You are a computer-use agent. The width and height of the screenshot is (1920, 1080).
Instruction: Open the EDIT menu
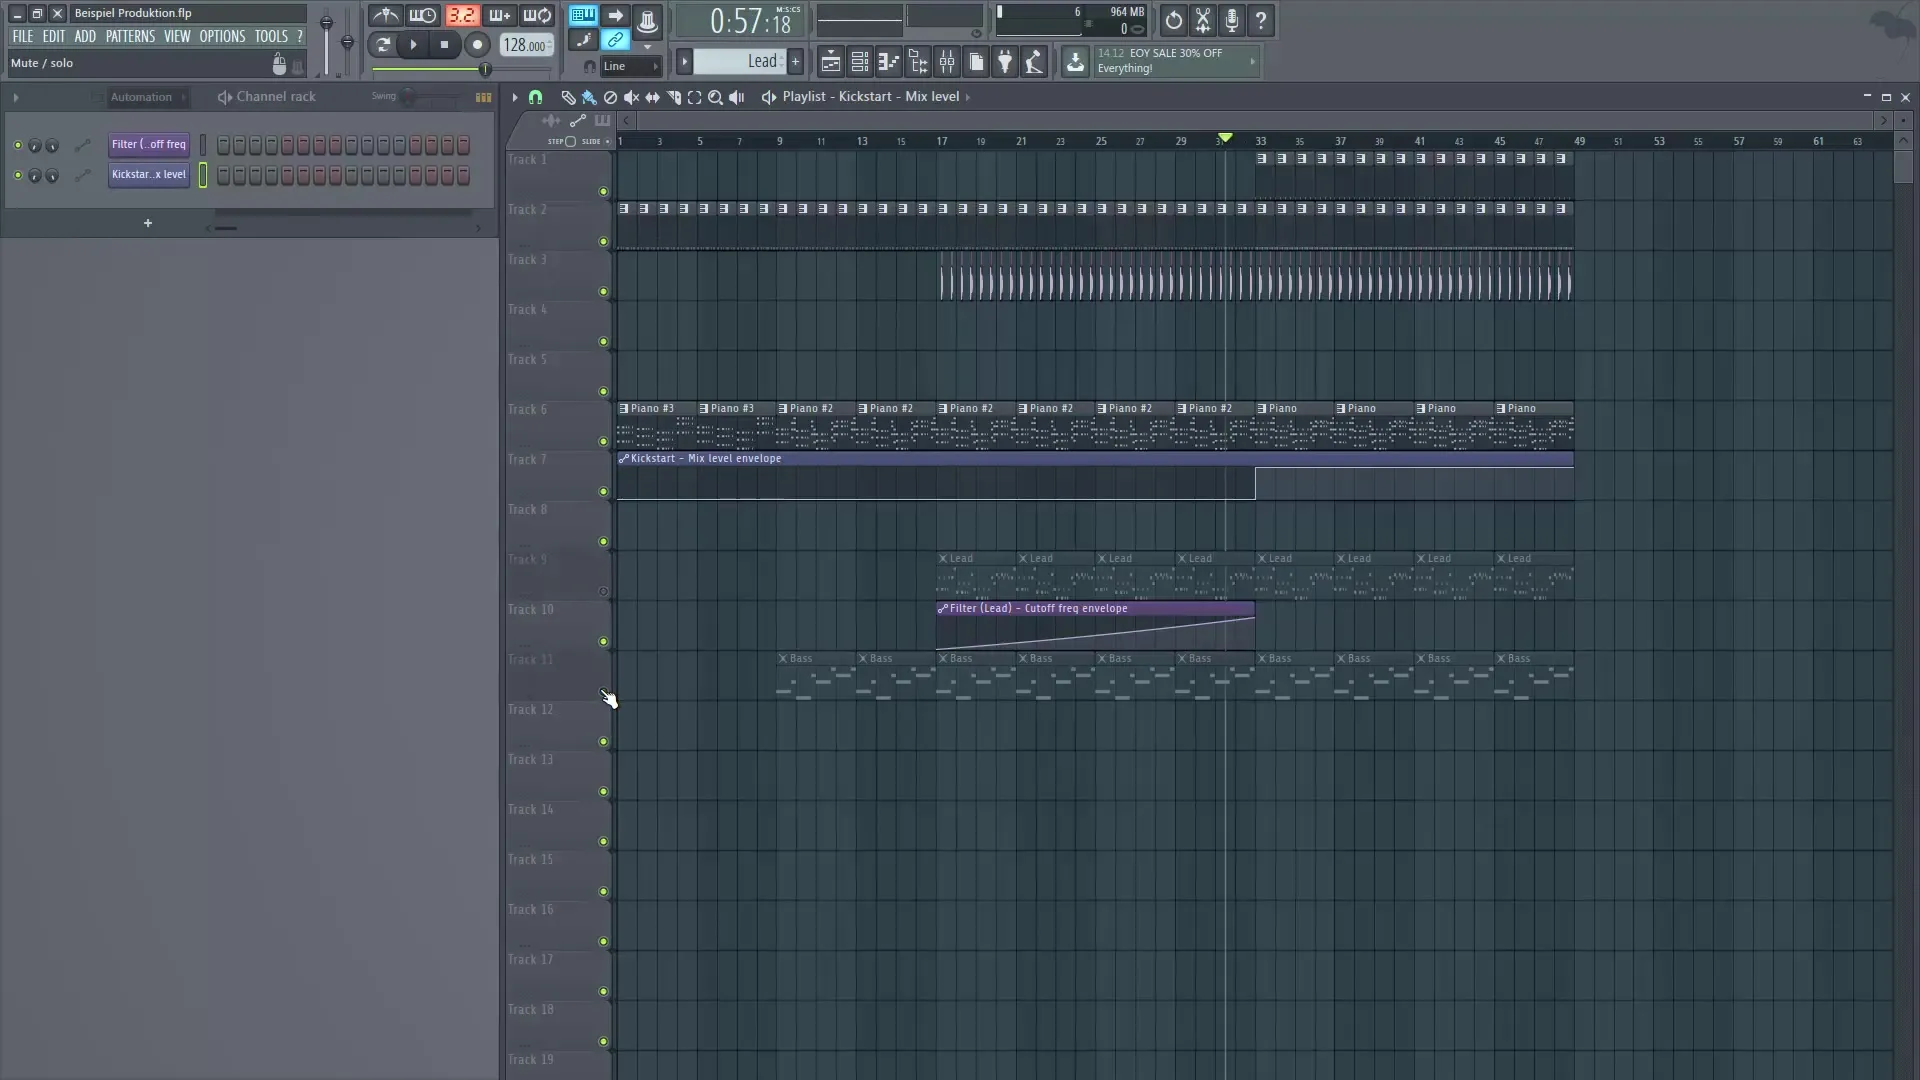click(x=53, y=36)
